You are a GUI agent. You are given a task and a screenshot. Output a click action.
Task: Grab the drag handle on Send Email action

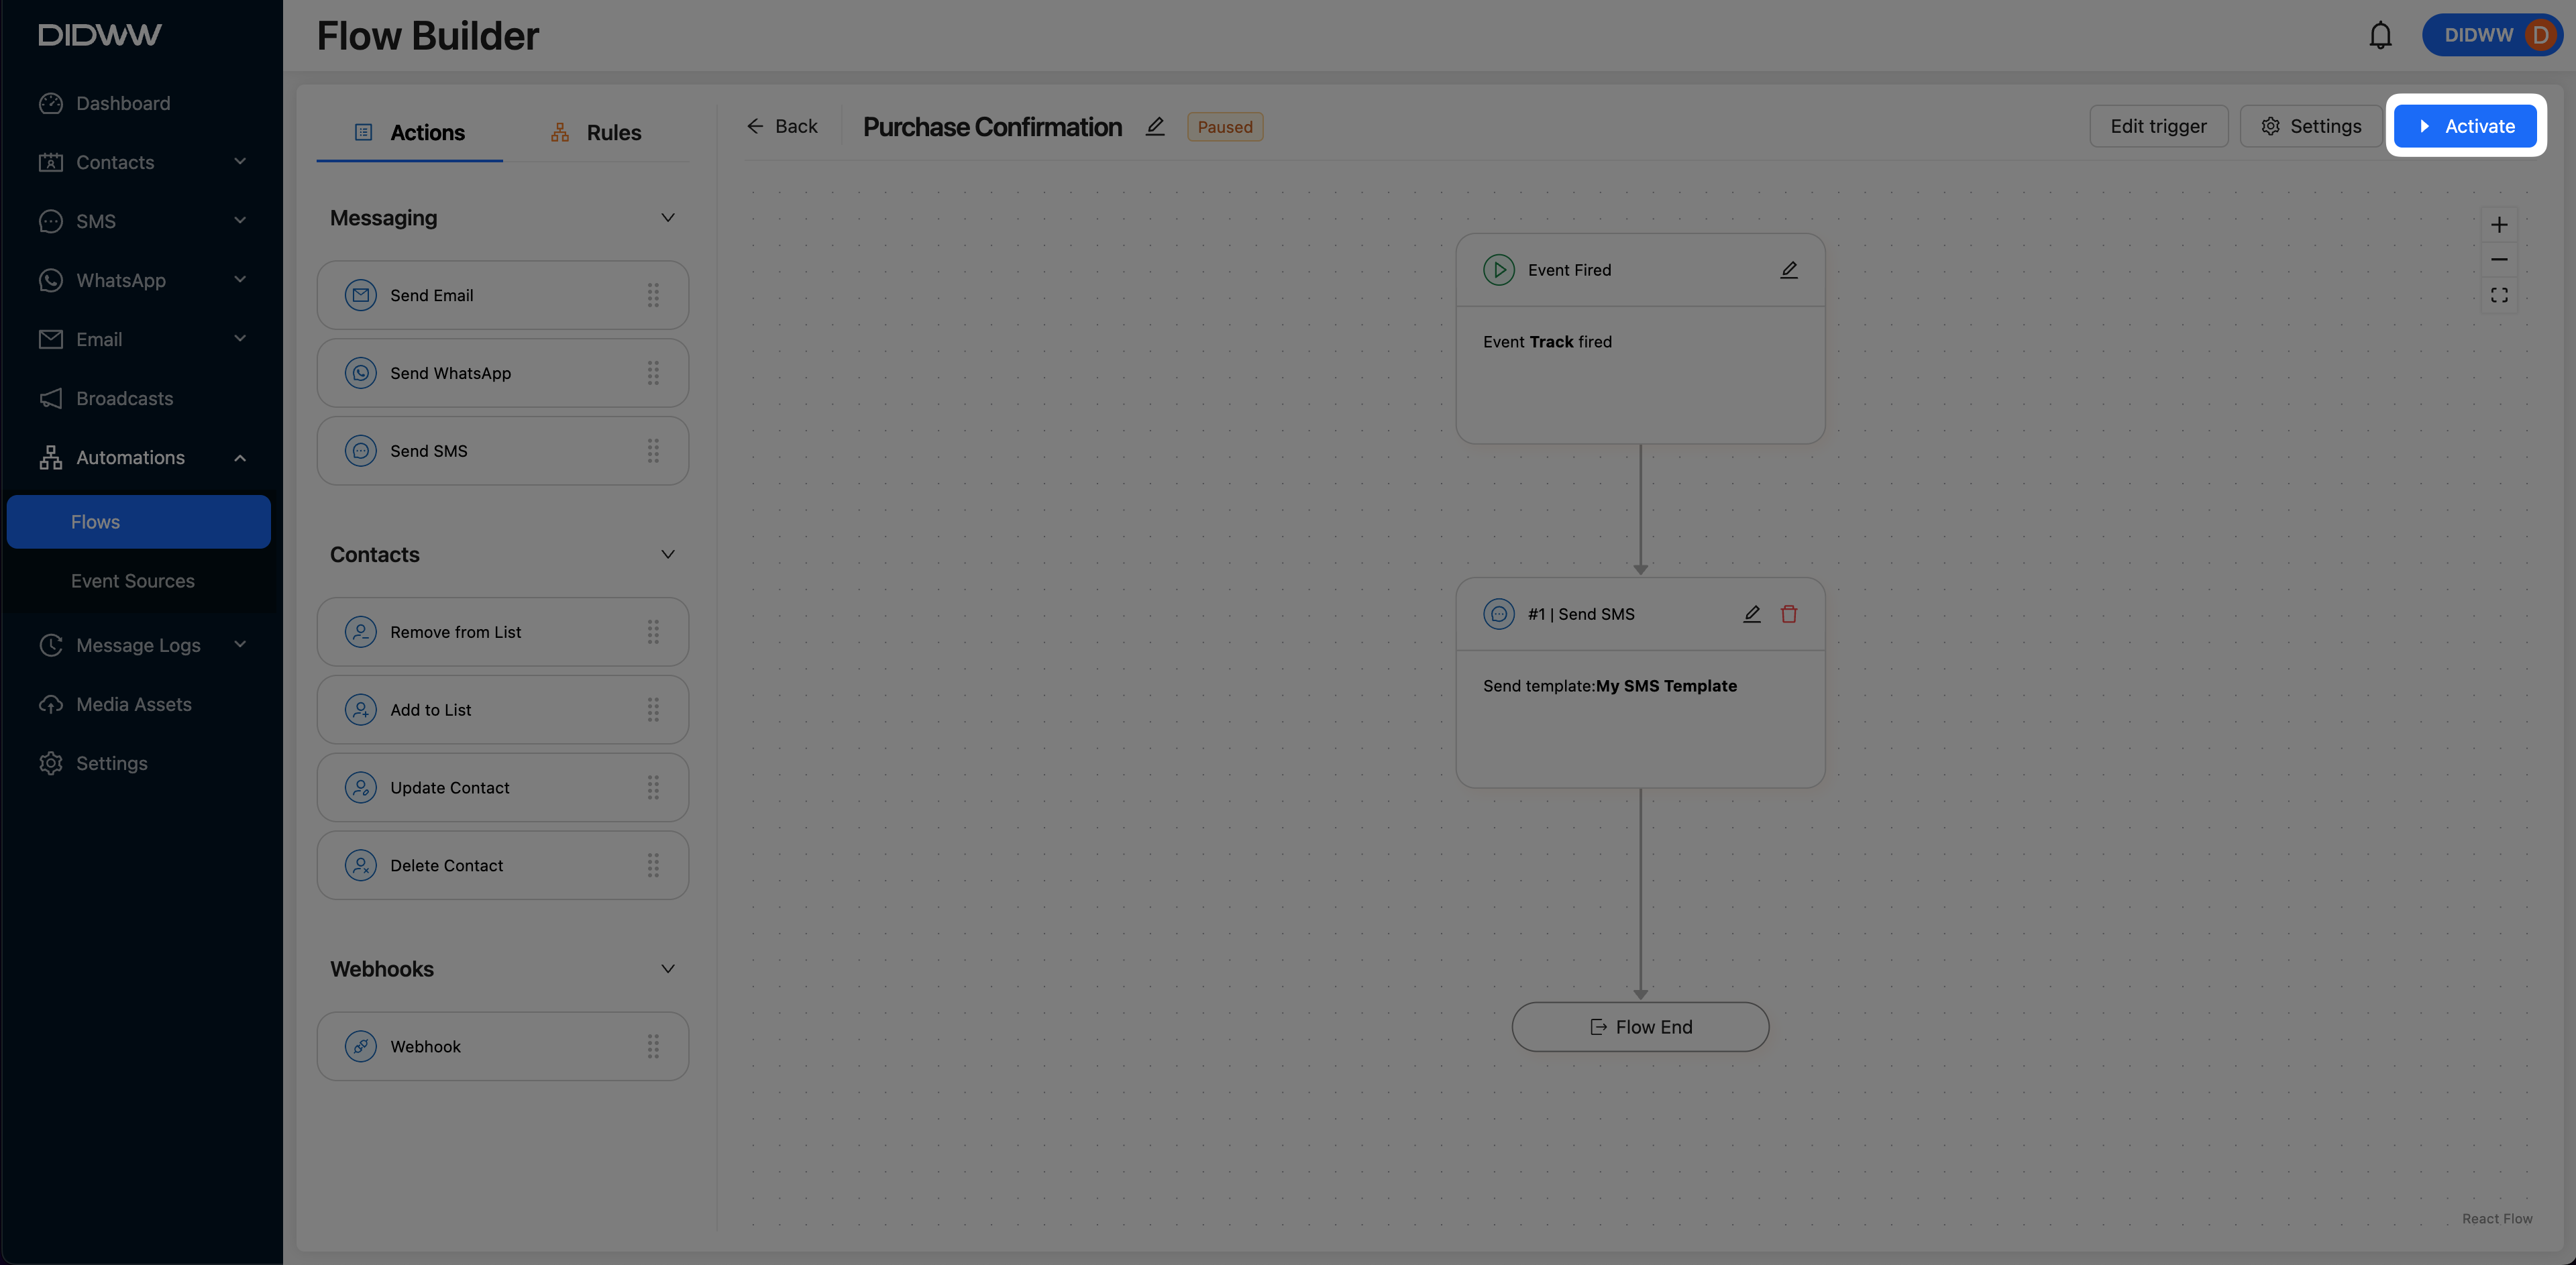click(653, 295)
